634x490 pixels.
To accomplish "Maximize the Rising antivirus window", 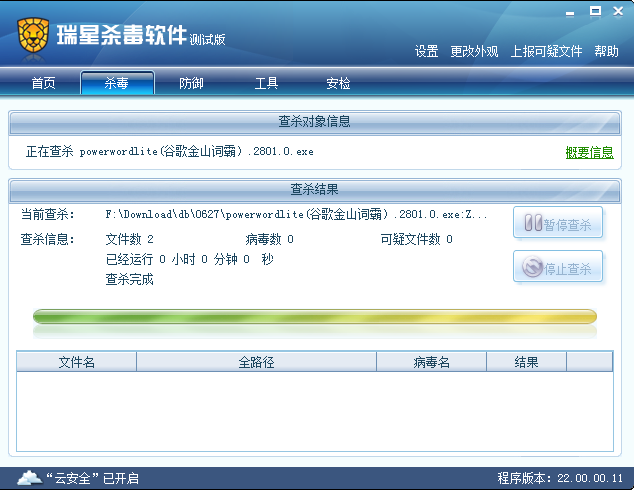I will coord(595,11).
